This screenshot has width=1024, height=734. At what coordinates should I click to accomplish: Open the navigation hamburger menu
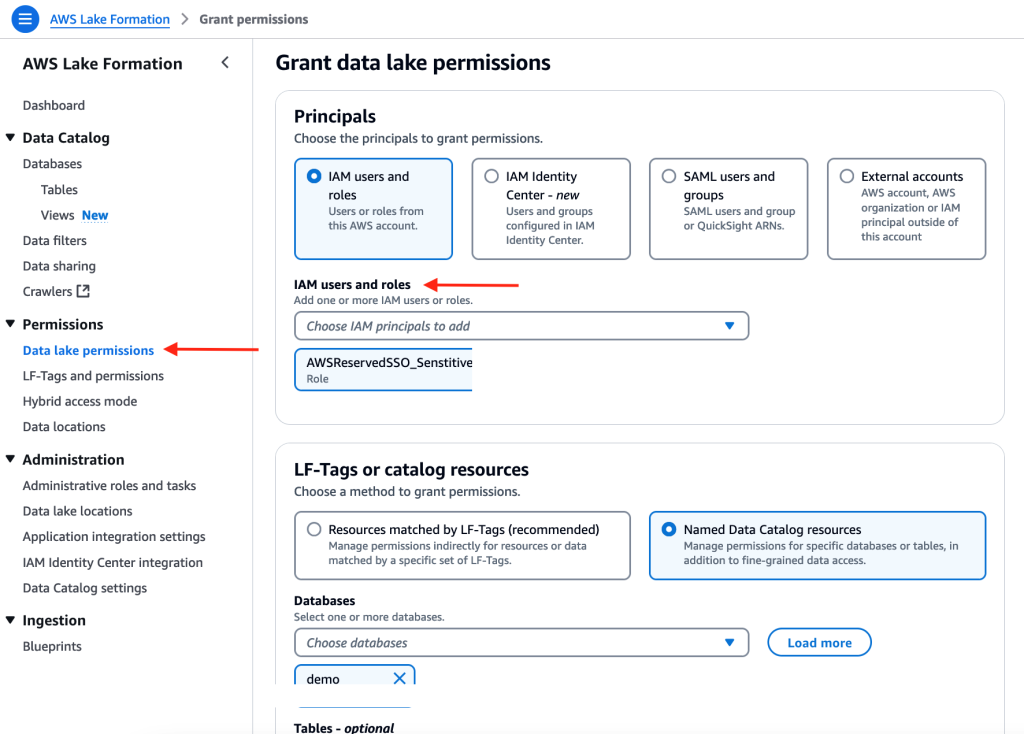[25, 18]
